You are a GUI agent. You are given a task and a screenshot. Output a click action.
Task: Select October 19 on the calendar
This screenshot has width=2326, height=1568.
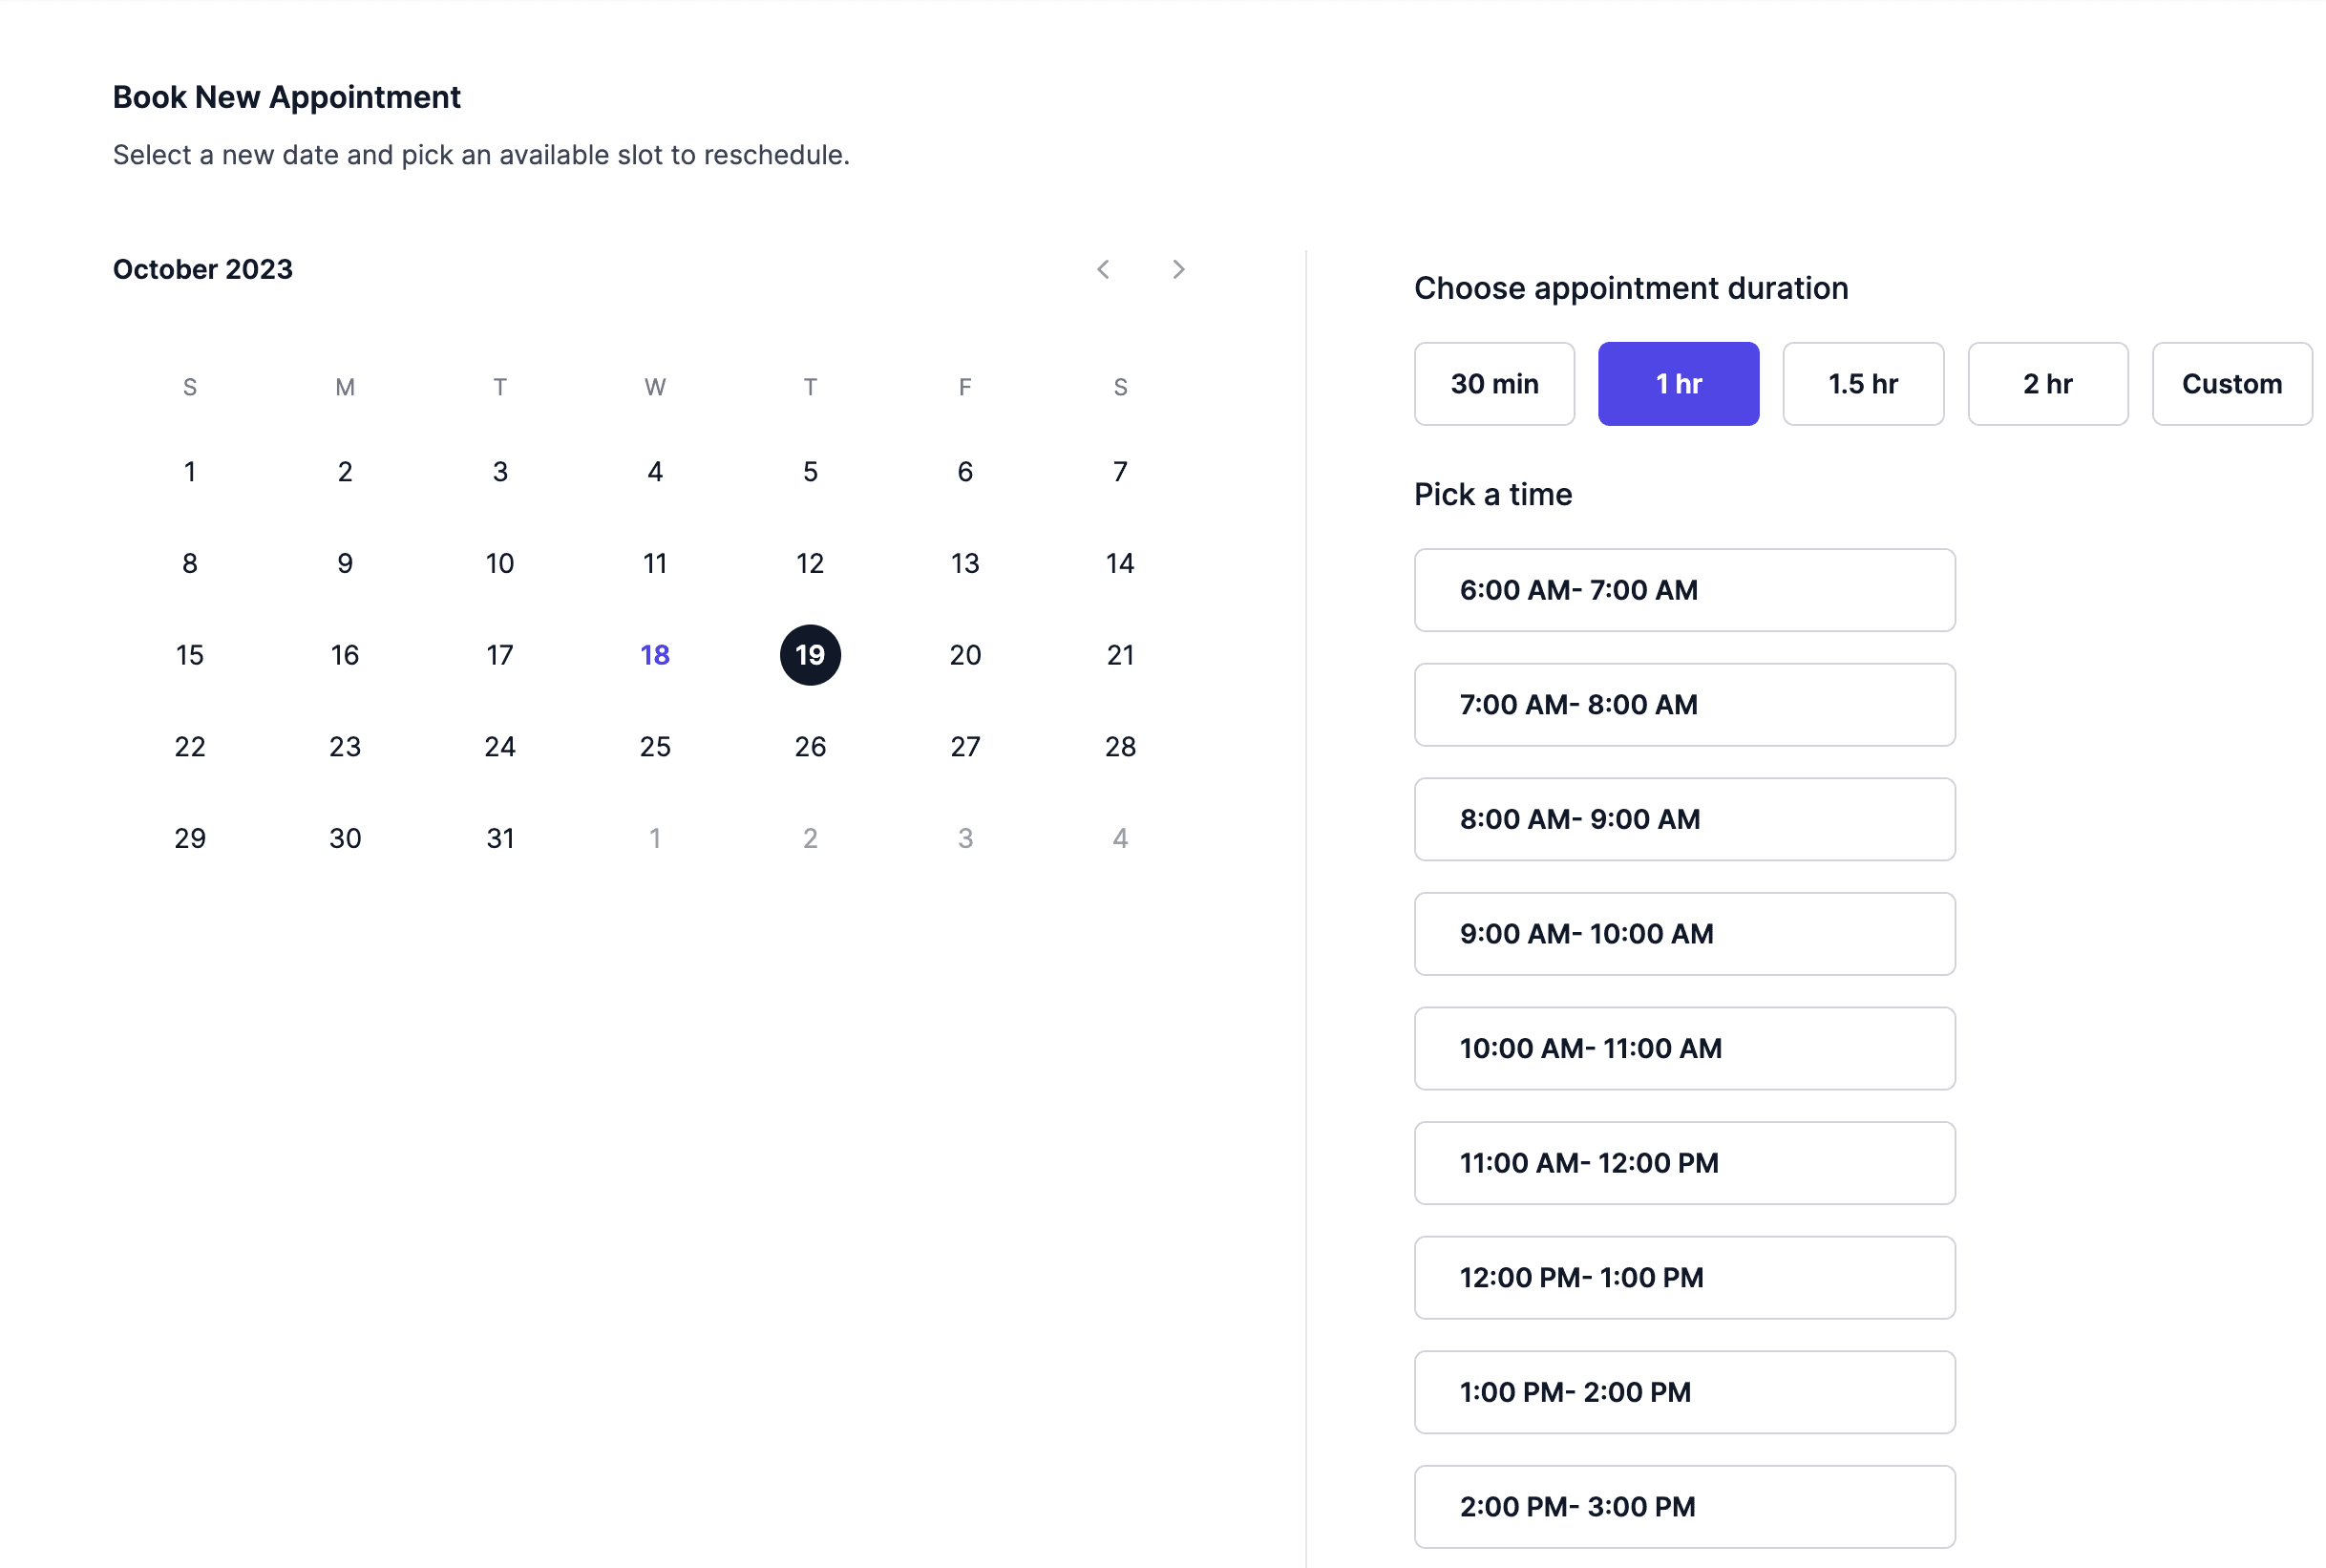point(810,655)
